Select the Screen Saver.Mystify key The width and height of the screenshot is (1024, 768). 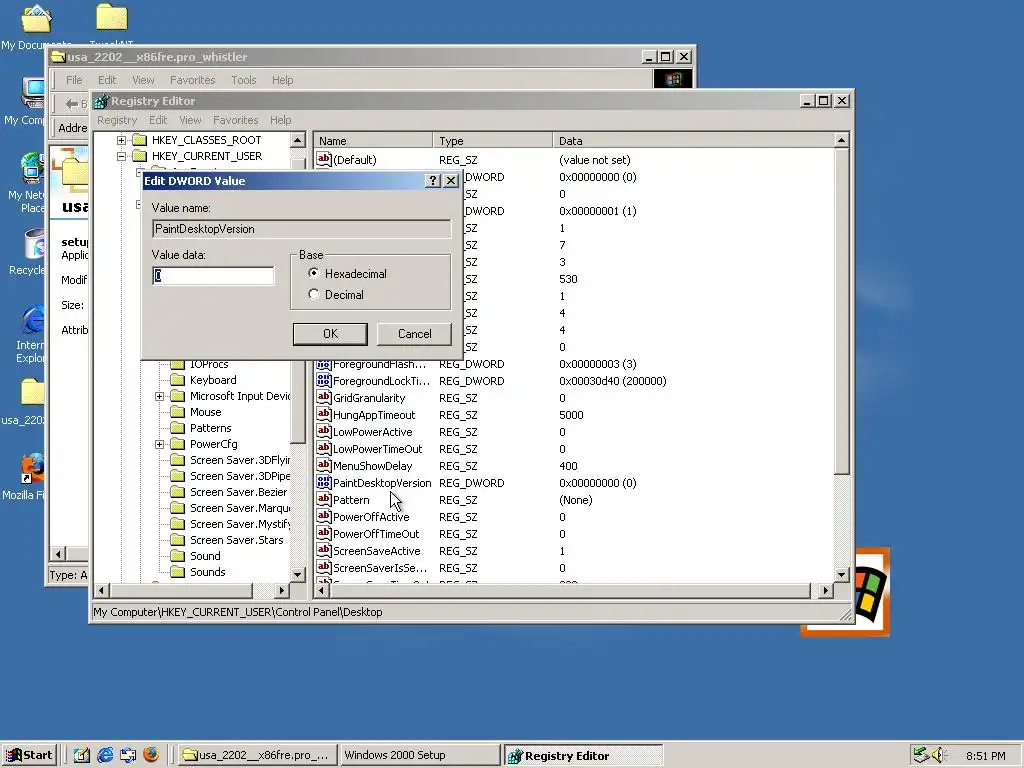[239, 524]
